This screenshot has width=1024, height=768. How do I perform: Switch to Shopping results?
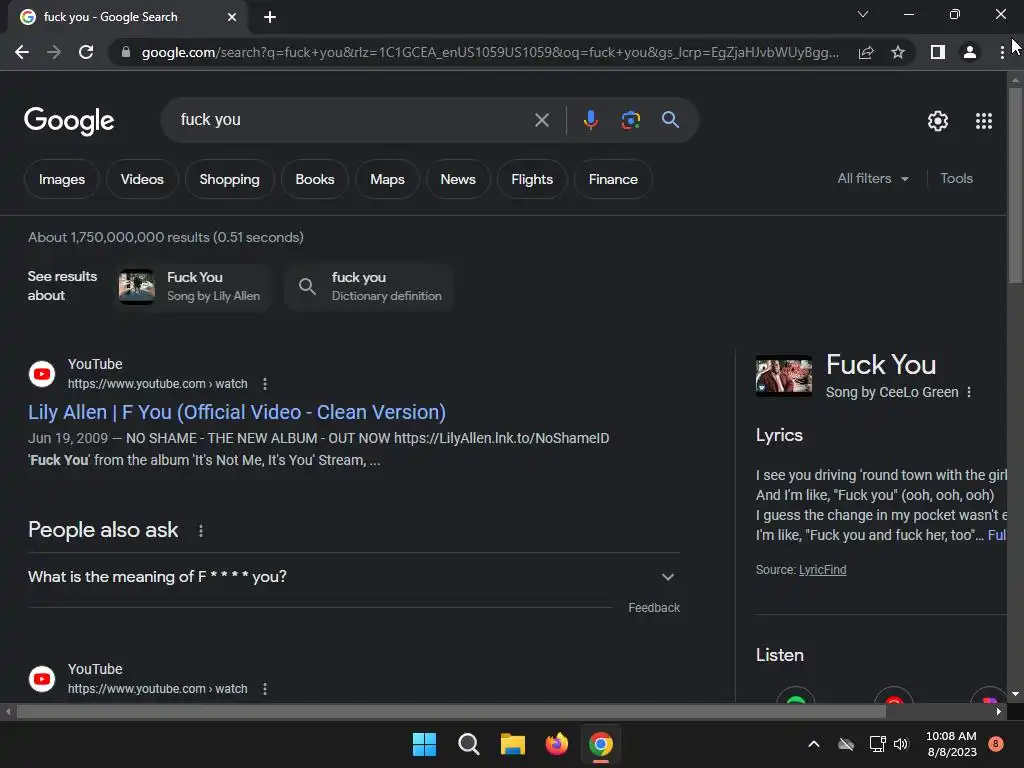point(229,179)
